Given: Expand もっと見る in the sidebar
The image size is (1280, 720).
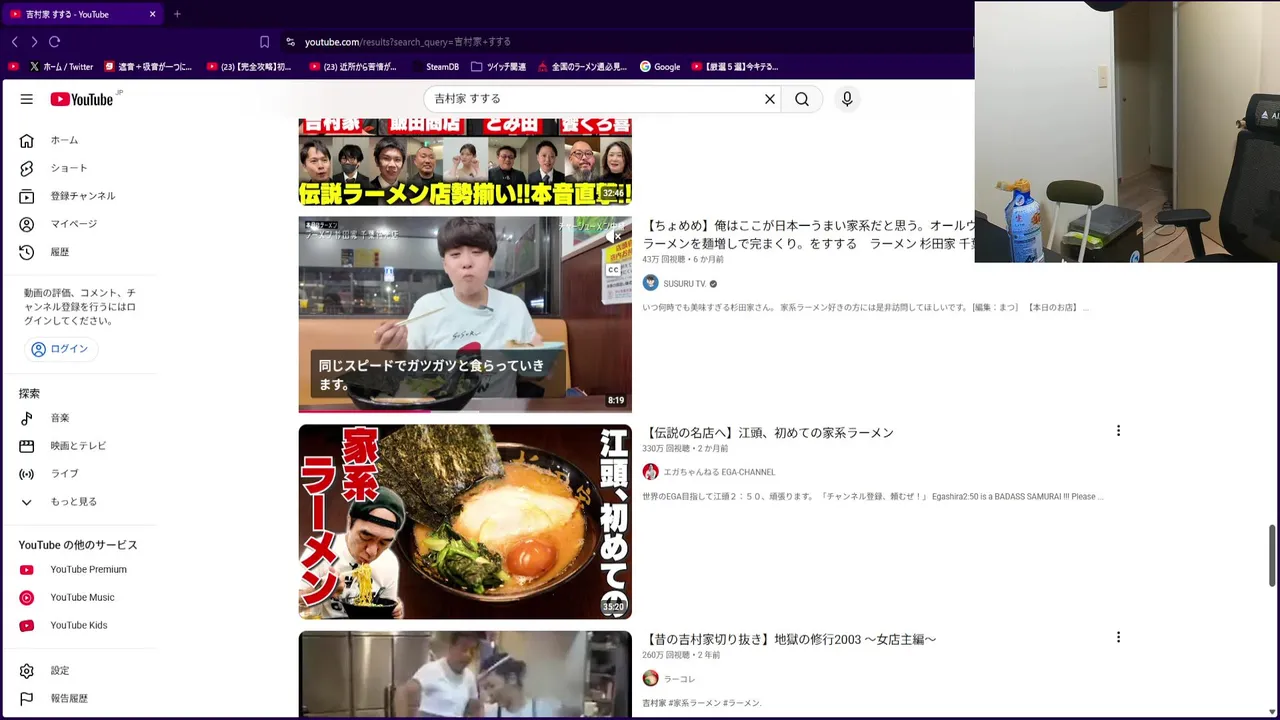Looking at the screenshot, I should [x=78, y=502].
